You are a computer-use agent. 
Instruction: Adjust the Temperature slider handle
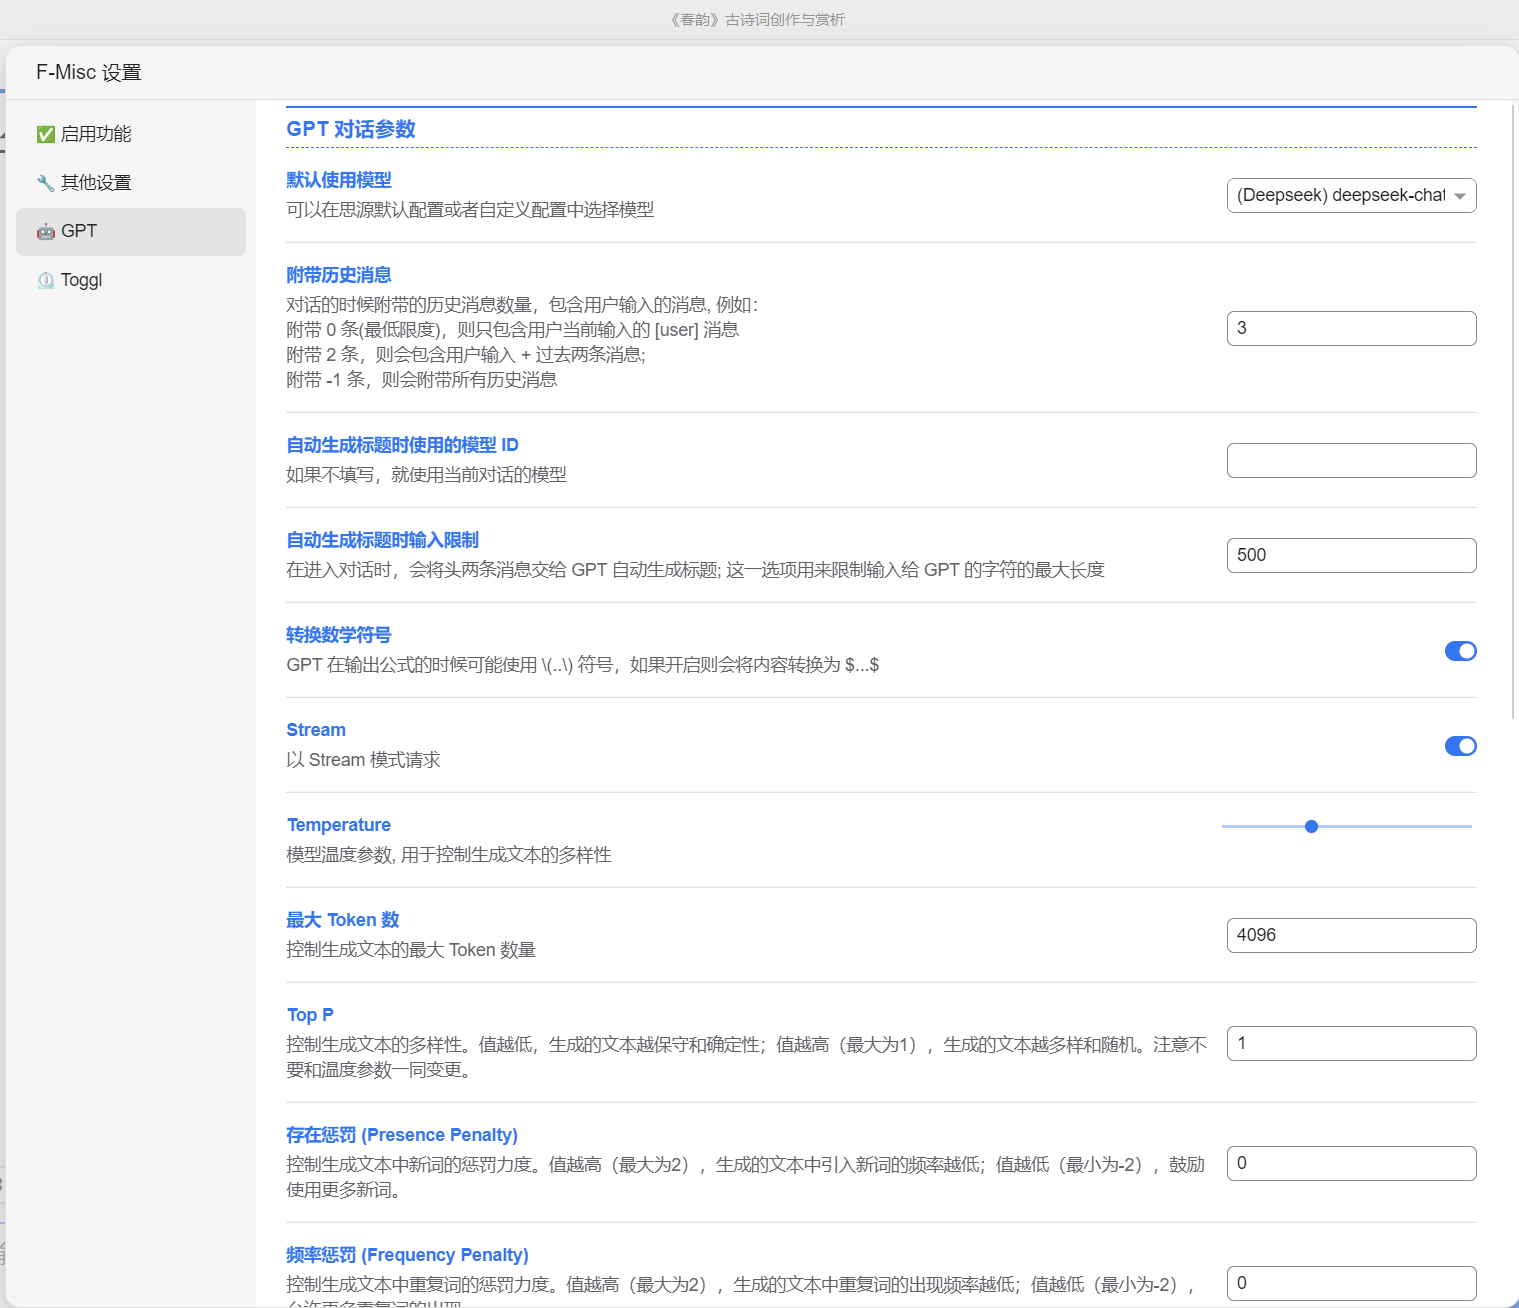pos(1311,826)
